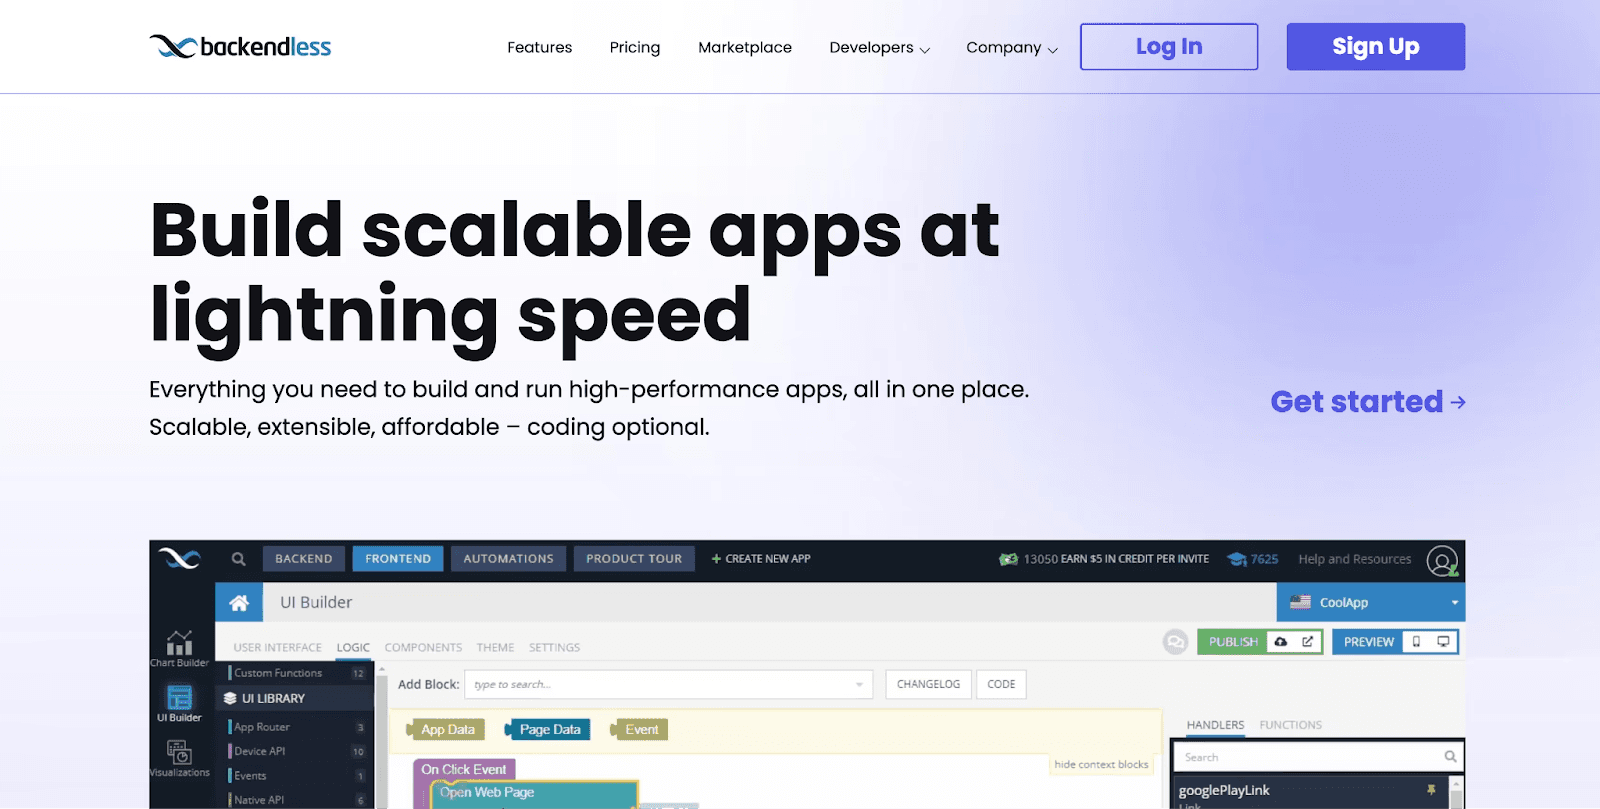Select the FRONTEND tab
This screenshot has width=1600, height=809.
click(x=398, y=559)
